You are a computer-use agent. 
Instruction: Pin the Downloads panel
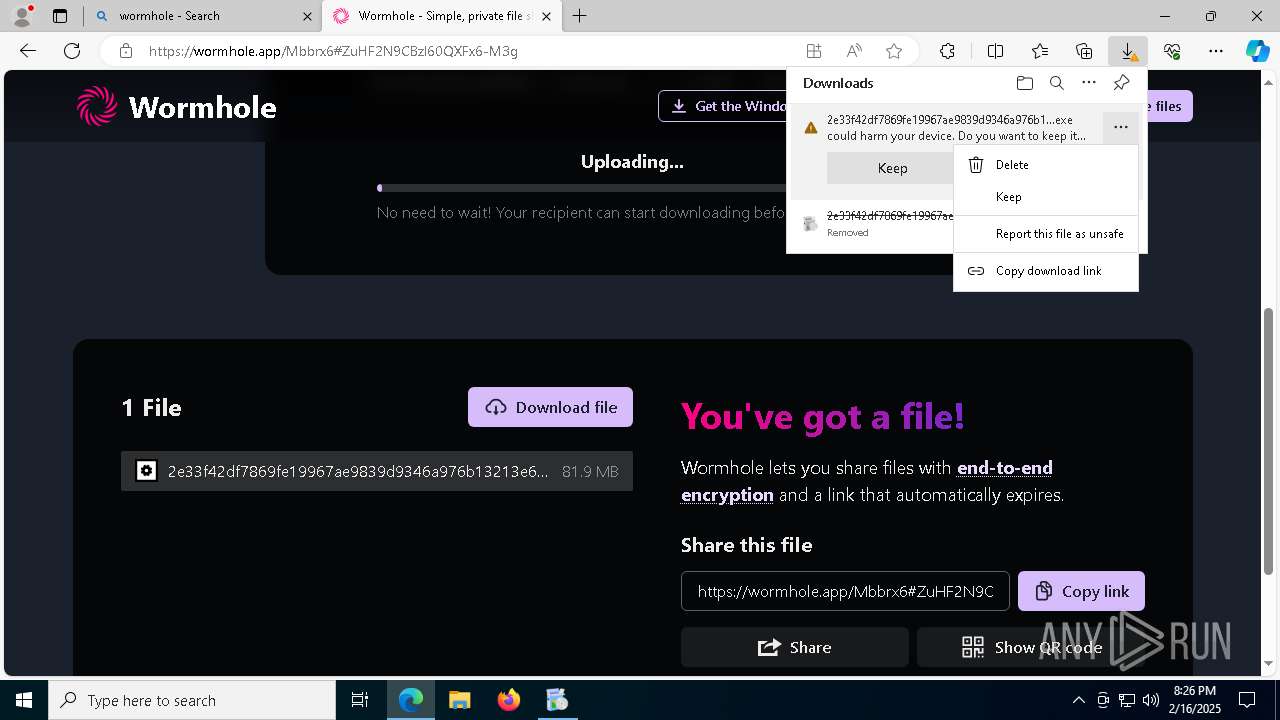pyautogui.click(x=1122, y=83)
